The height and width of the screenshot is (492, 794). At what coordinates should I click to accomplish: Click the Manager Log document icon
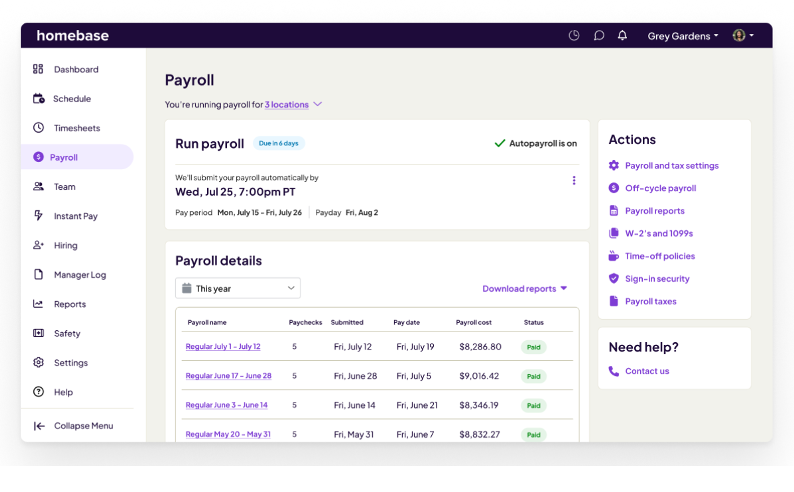click(38, 274)
